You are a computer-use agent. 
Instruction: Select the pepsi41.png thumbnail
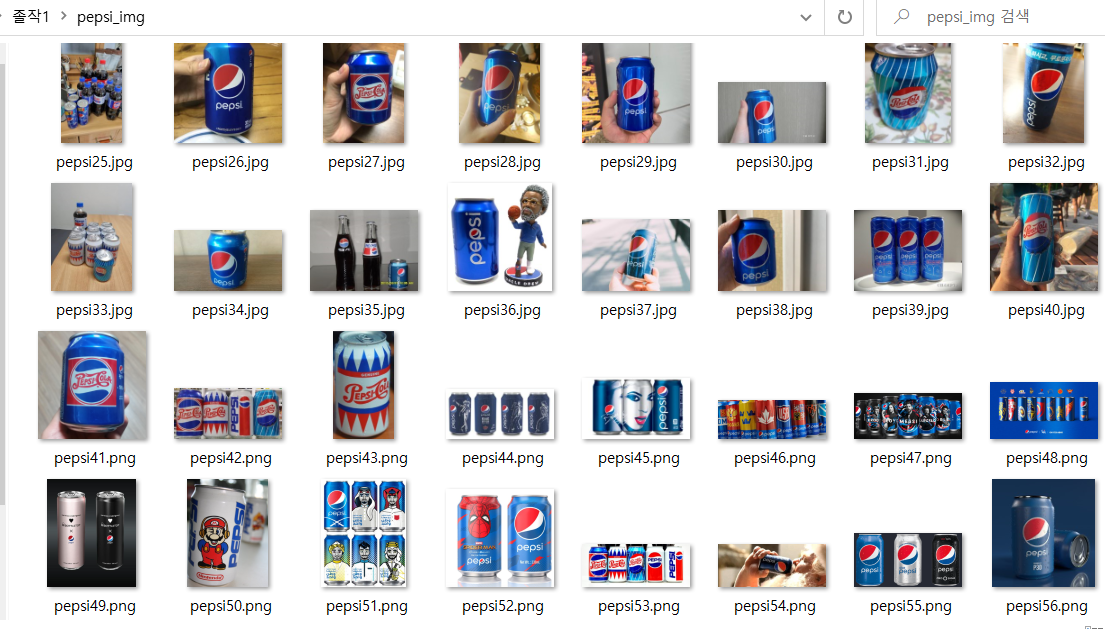coord(92,385)
